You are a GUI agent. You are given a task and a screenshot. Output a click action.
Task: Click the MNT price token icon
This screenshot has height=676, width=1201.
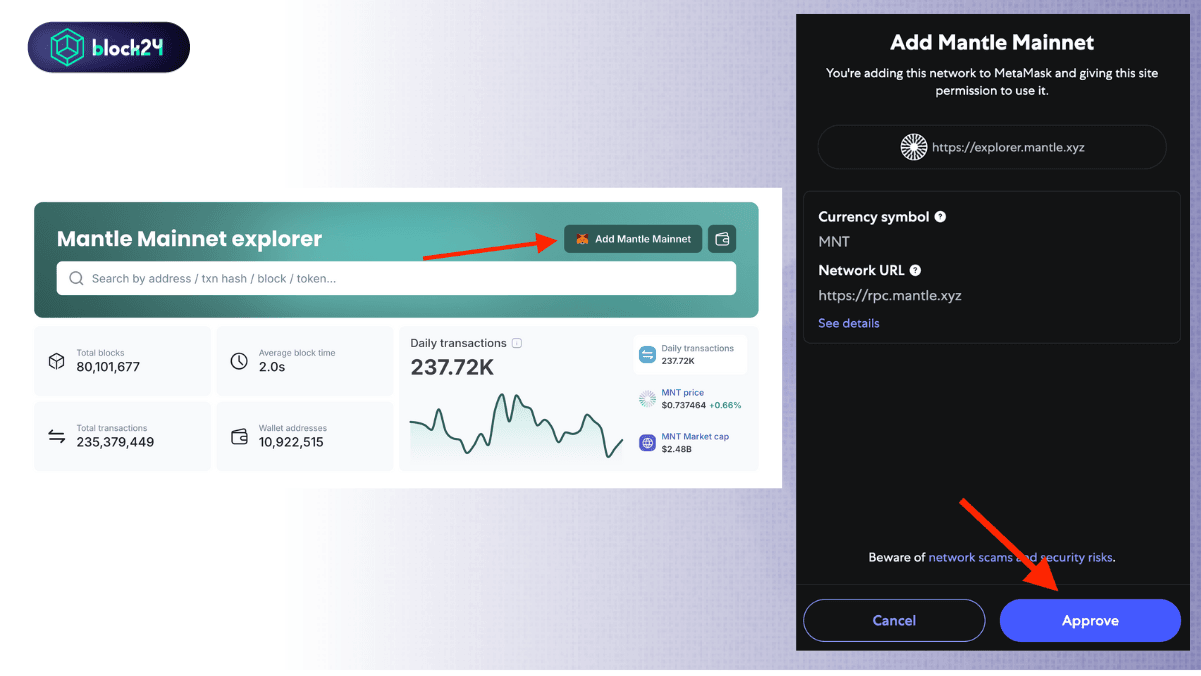[647, 399]
